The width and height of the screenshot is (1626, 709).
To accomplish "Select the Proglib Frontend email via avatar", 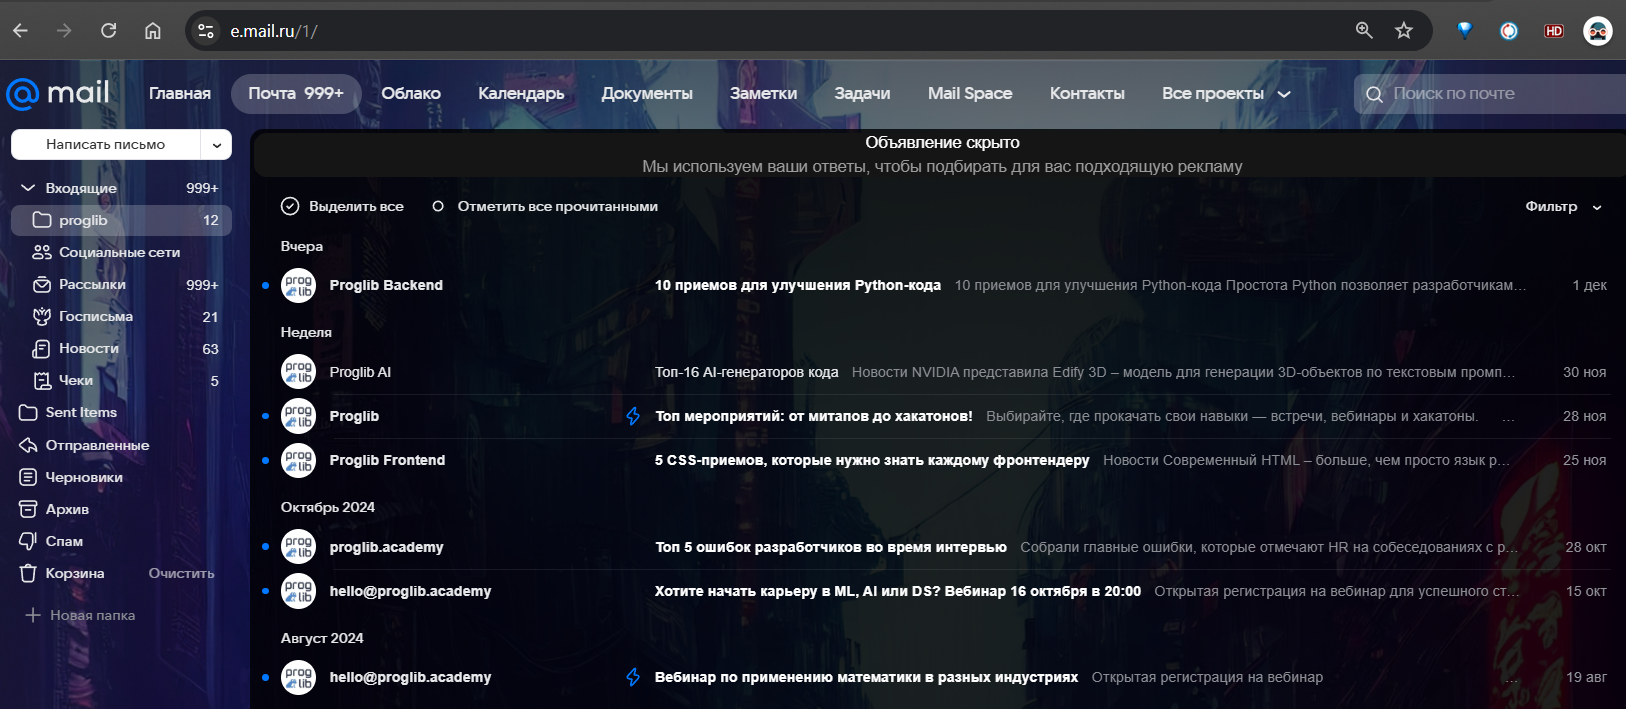I will tap(298, 460).
